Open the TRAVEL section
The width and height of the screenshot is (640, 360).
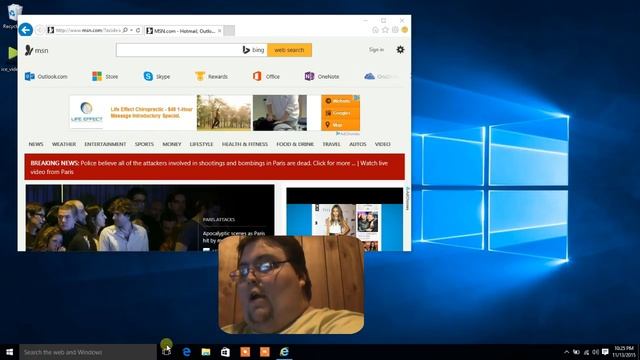point(331,144)
